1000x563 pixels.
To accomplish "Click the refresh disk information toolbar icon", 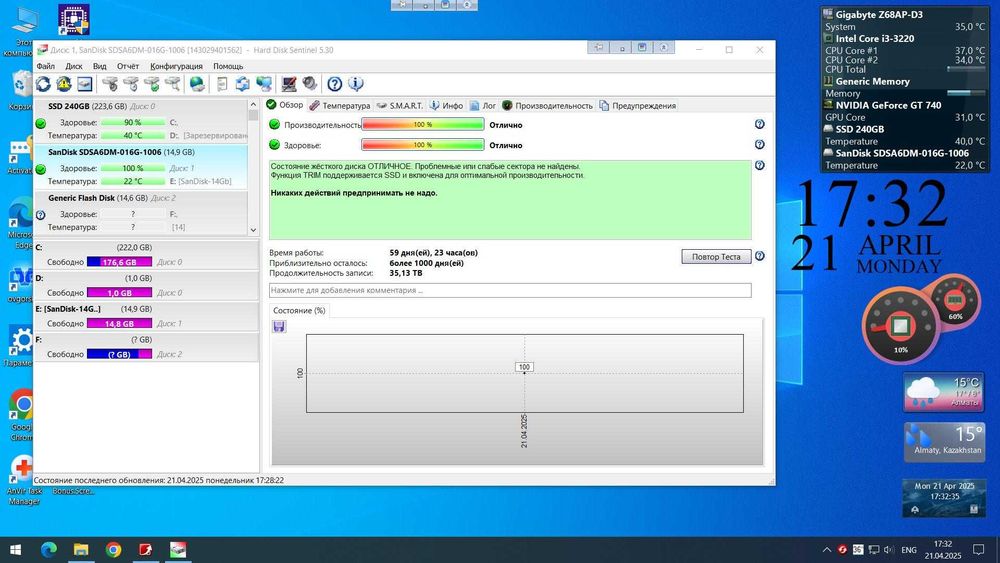I will coord(43,84).
